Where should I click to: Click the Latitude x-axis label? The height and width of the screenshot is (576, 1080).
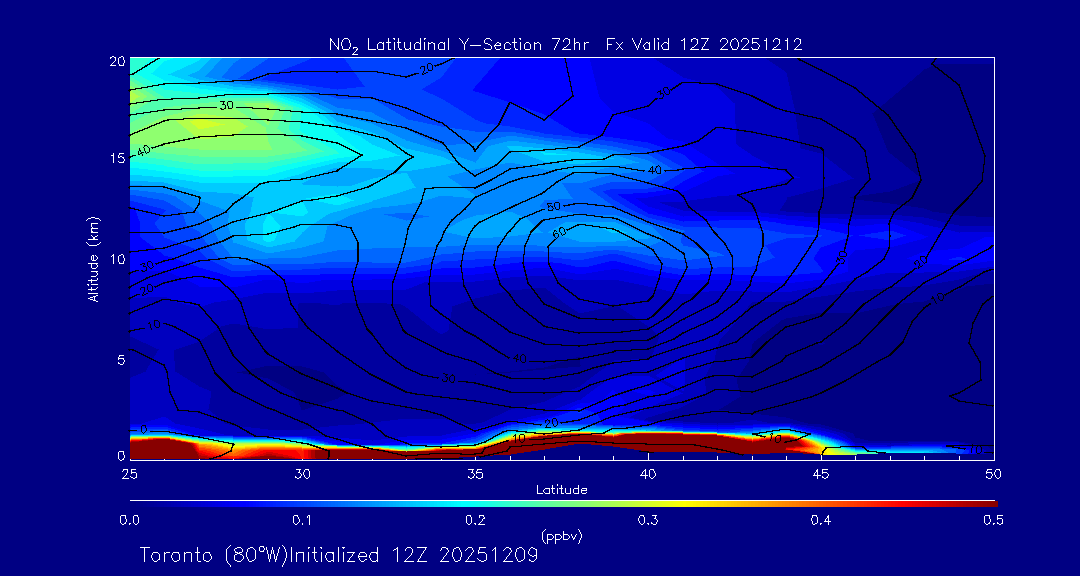click(x=561, y=490)
